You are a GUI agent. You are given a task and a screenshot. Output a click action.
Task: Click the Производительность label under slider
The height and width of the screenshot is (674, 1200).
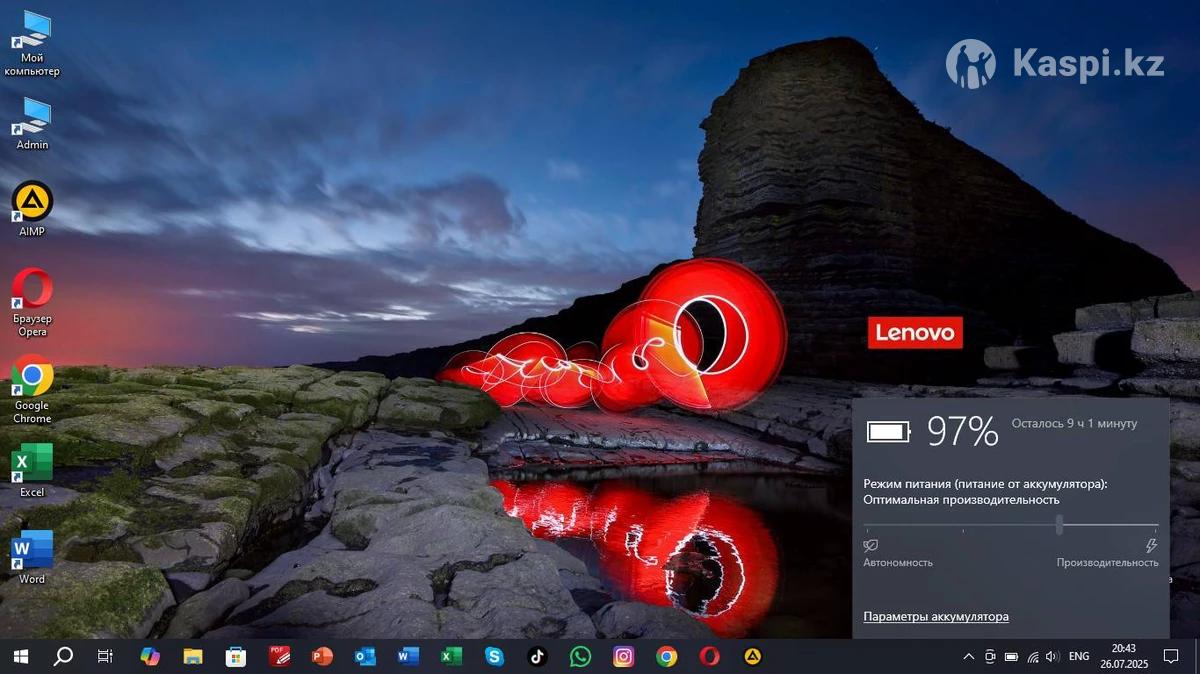[x=1107, y=563]
